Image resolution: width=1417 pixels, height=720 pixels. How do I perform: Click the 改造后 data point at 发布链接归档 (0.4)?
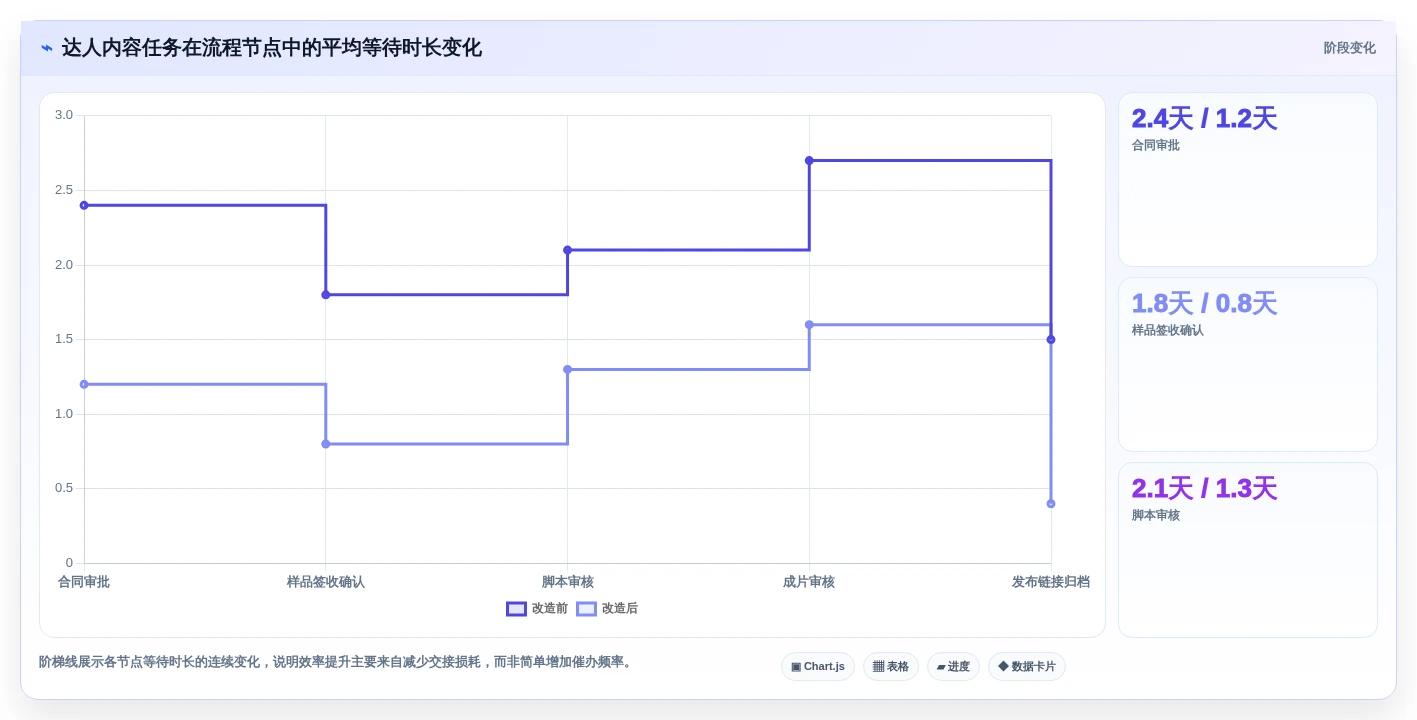pos(1051,504)
